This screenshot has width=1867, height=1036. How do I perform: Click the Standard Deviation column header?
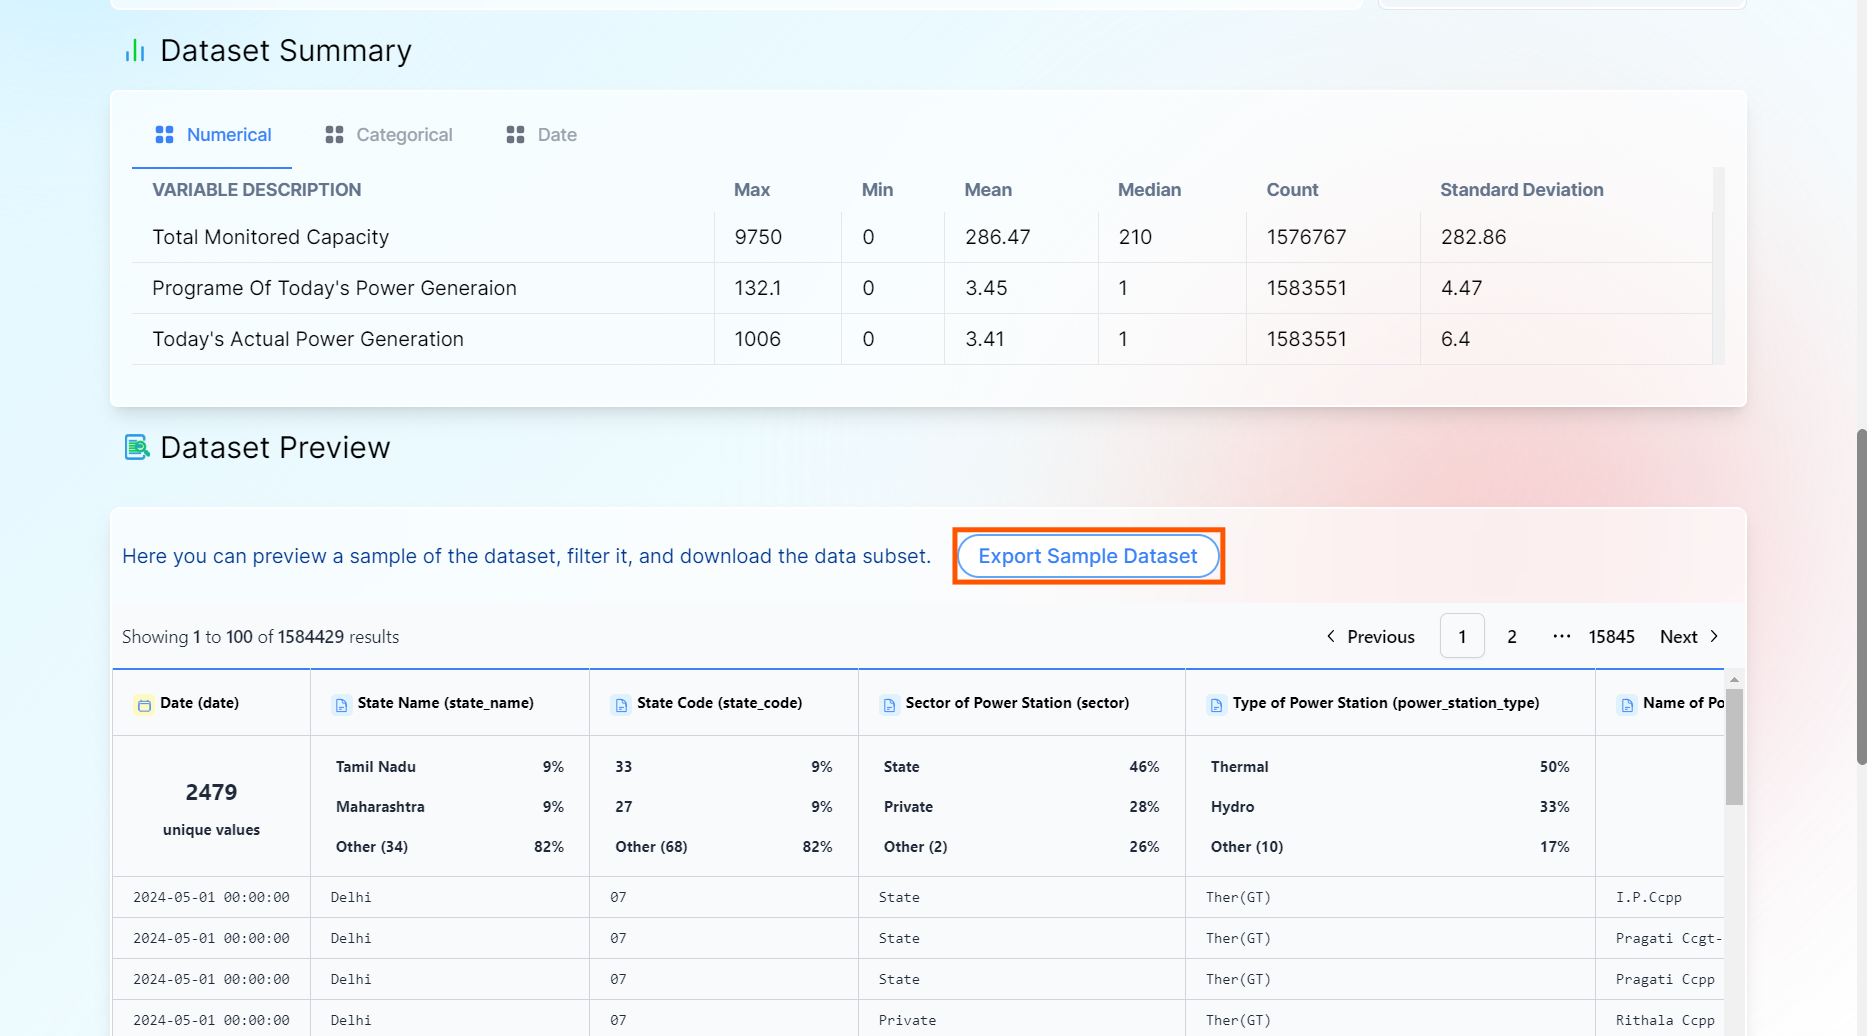(x=1521, y=190)
